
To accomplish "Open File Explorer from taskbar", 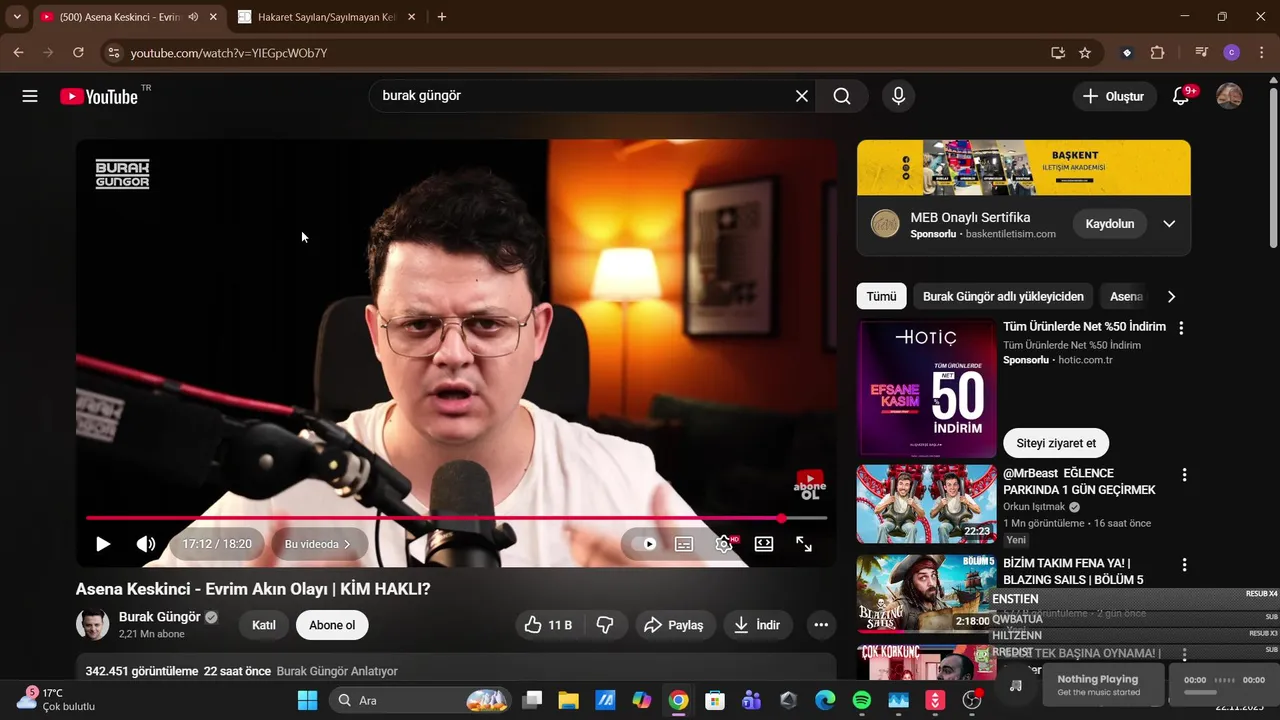I will (x=568, y=700).
